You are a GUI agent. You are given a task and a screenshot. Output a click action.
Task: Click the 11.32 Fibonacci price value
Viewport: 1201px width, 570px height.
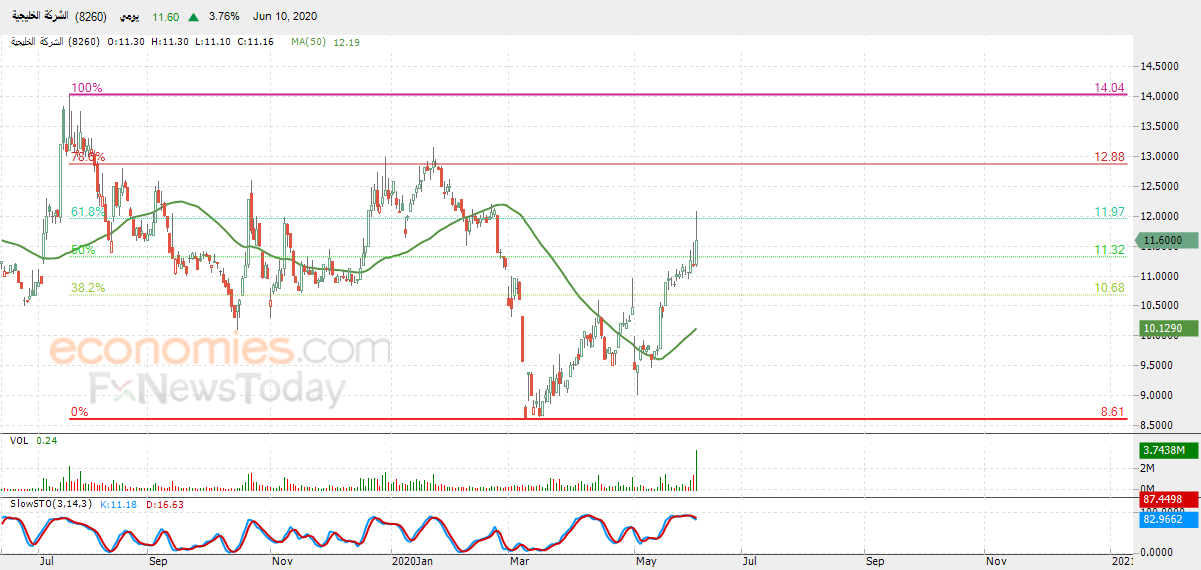pyautogui.click(x=1110, y=250)
